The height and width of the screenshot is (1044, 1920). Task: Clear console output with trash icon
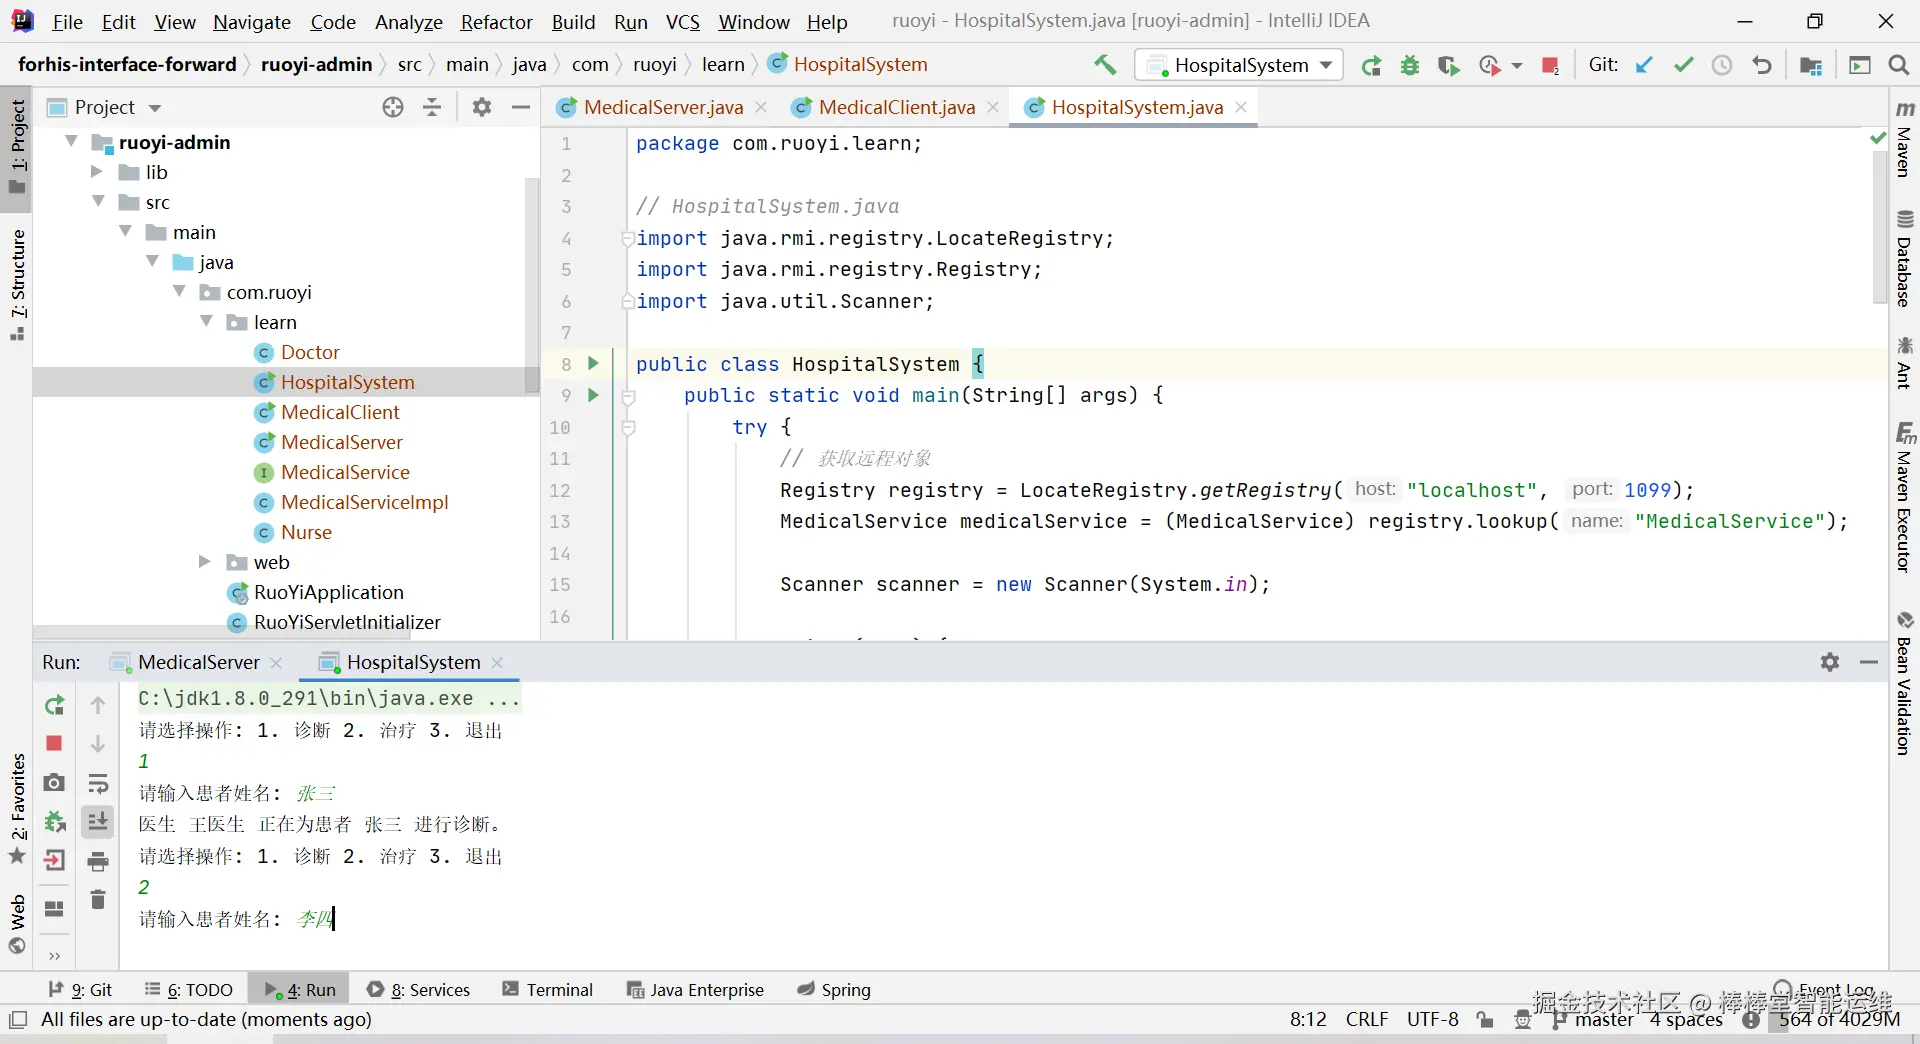(98, 900)
